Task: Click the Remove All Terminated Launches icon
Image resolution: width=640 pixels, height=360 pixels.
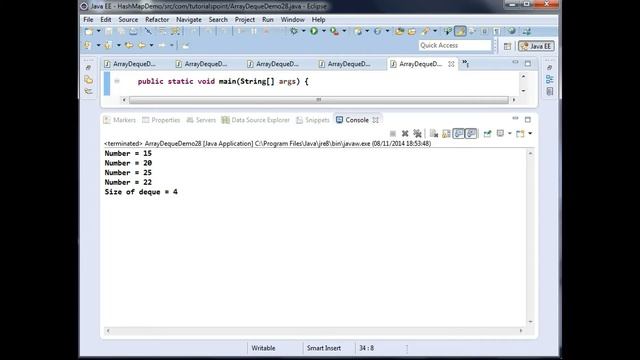Action: click(417, 133)
